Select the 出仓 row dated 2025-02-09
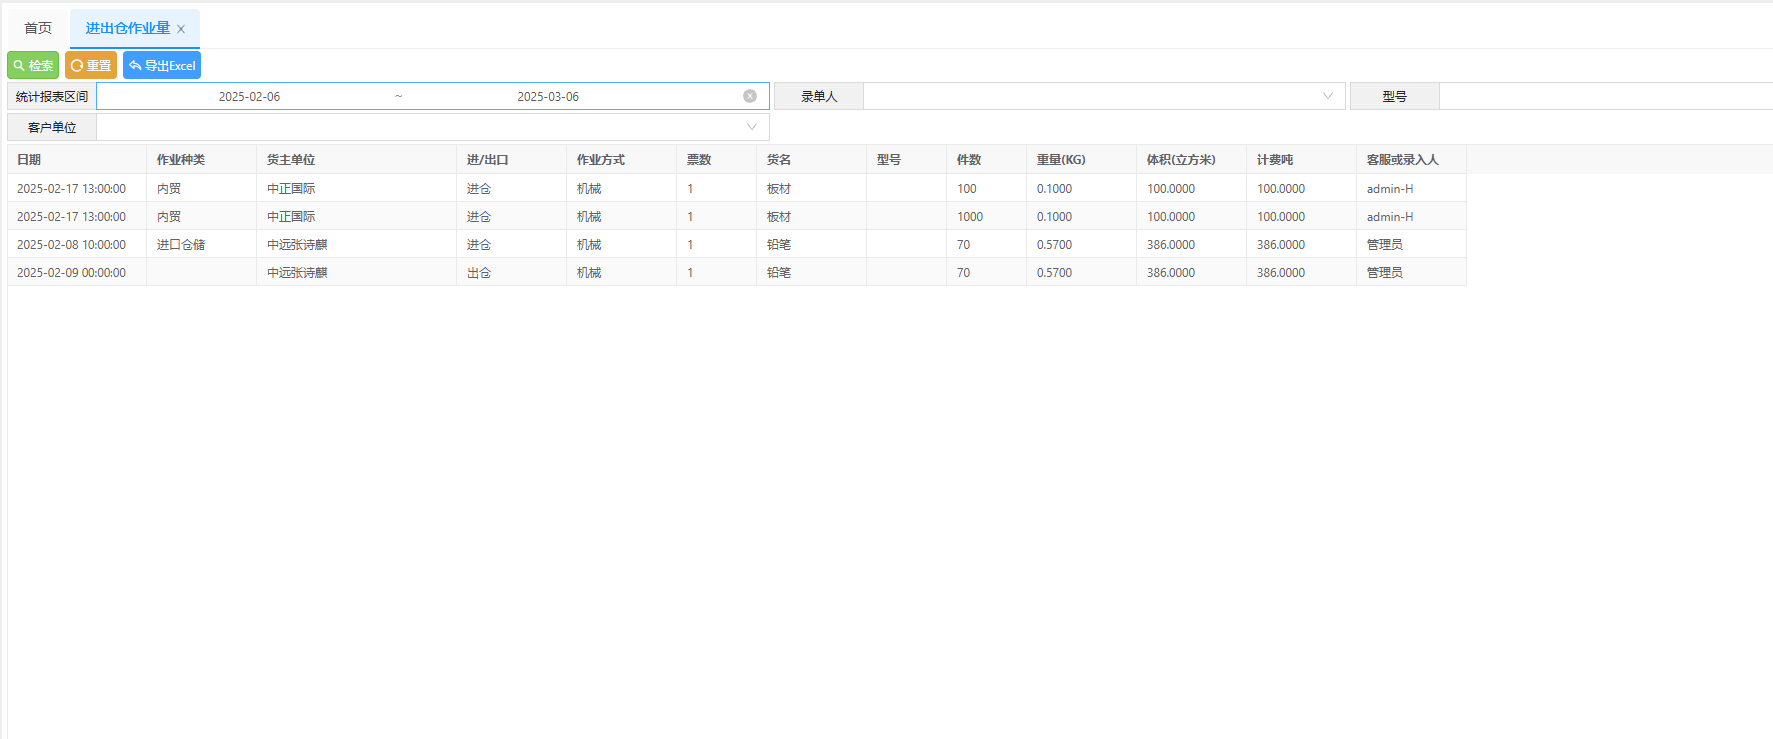The height and width of the screenshot is (739, 1773). [x=479, y=273]
